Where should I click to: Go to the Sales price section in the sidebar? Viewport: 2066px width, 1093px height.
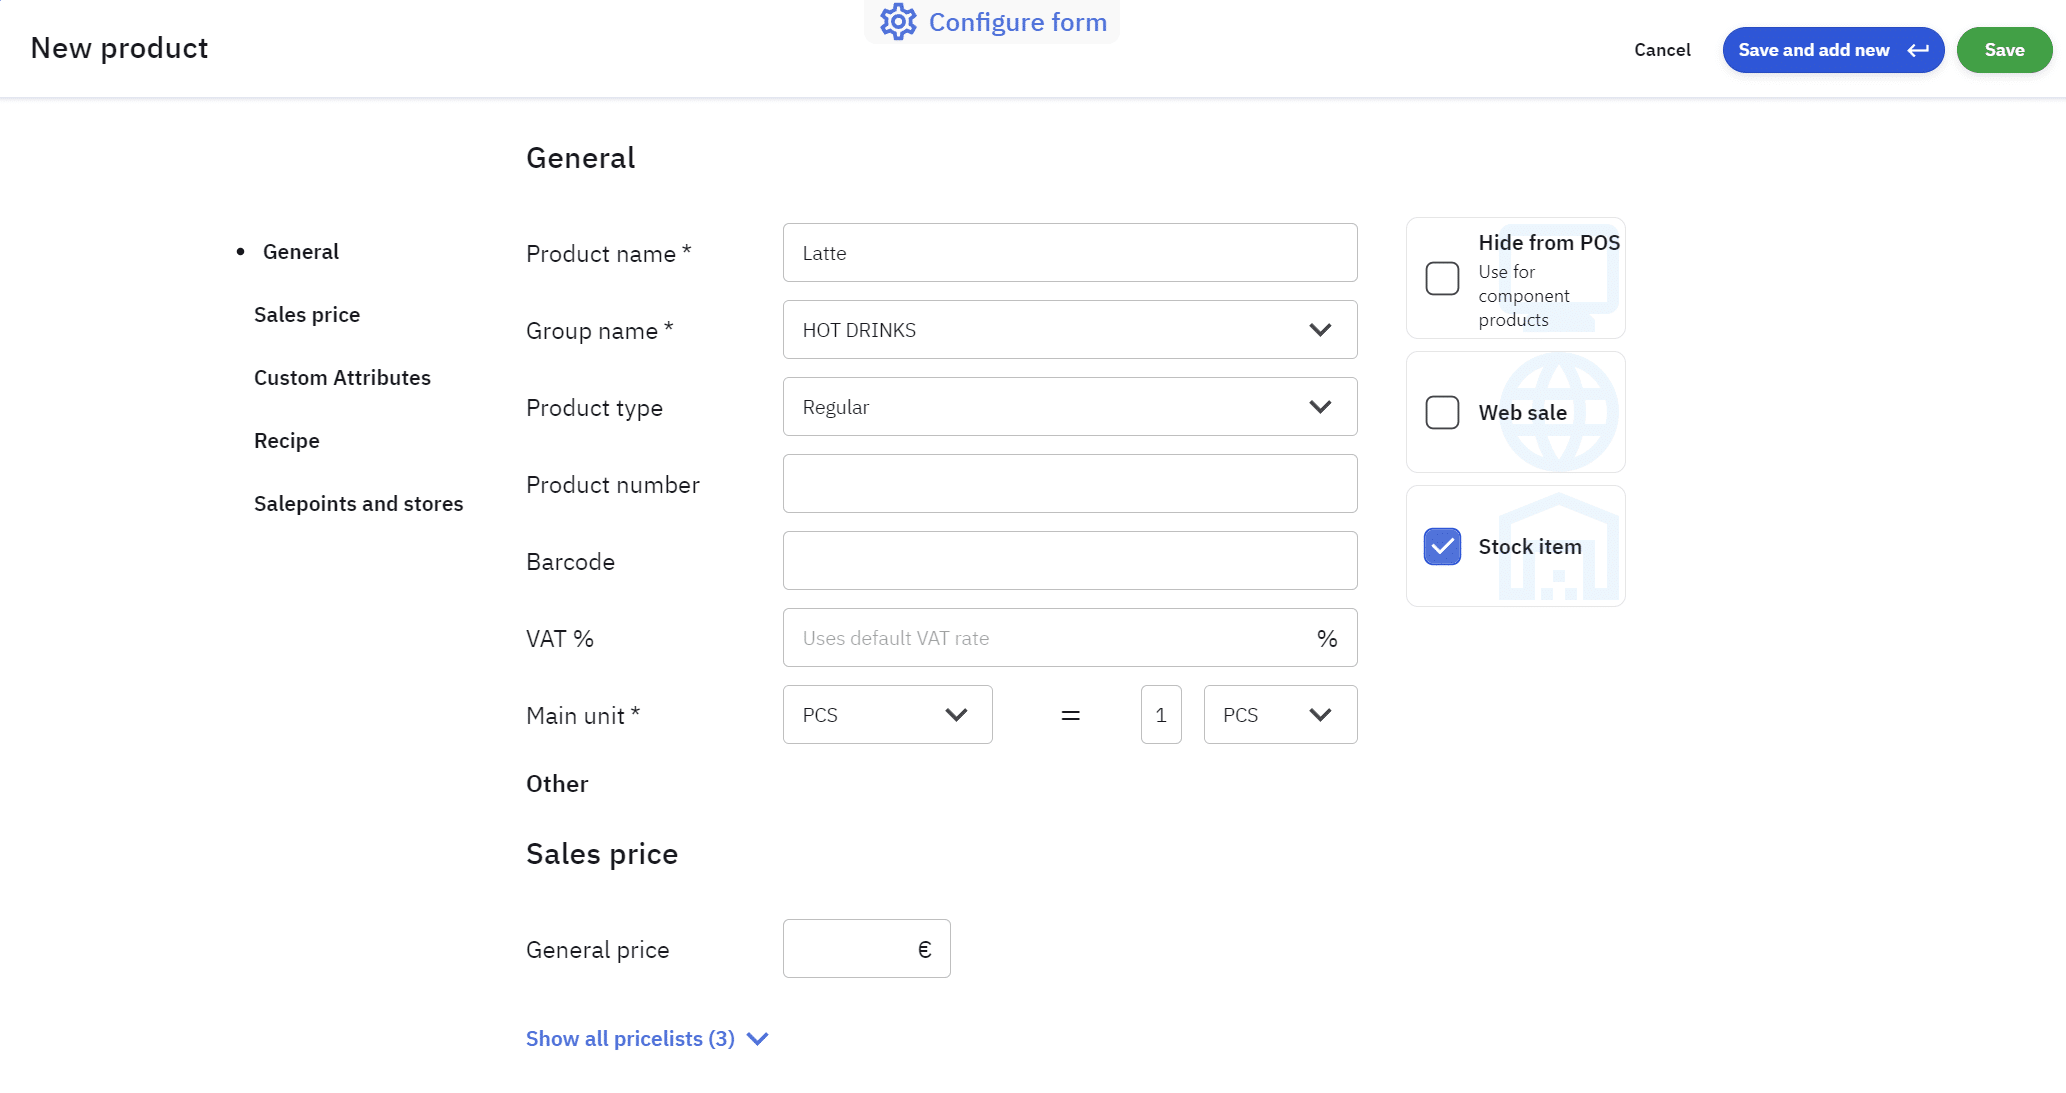(306, 315)
